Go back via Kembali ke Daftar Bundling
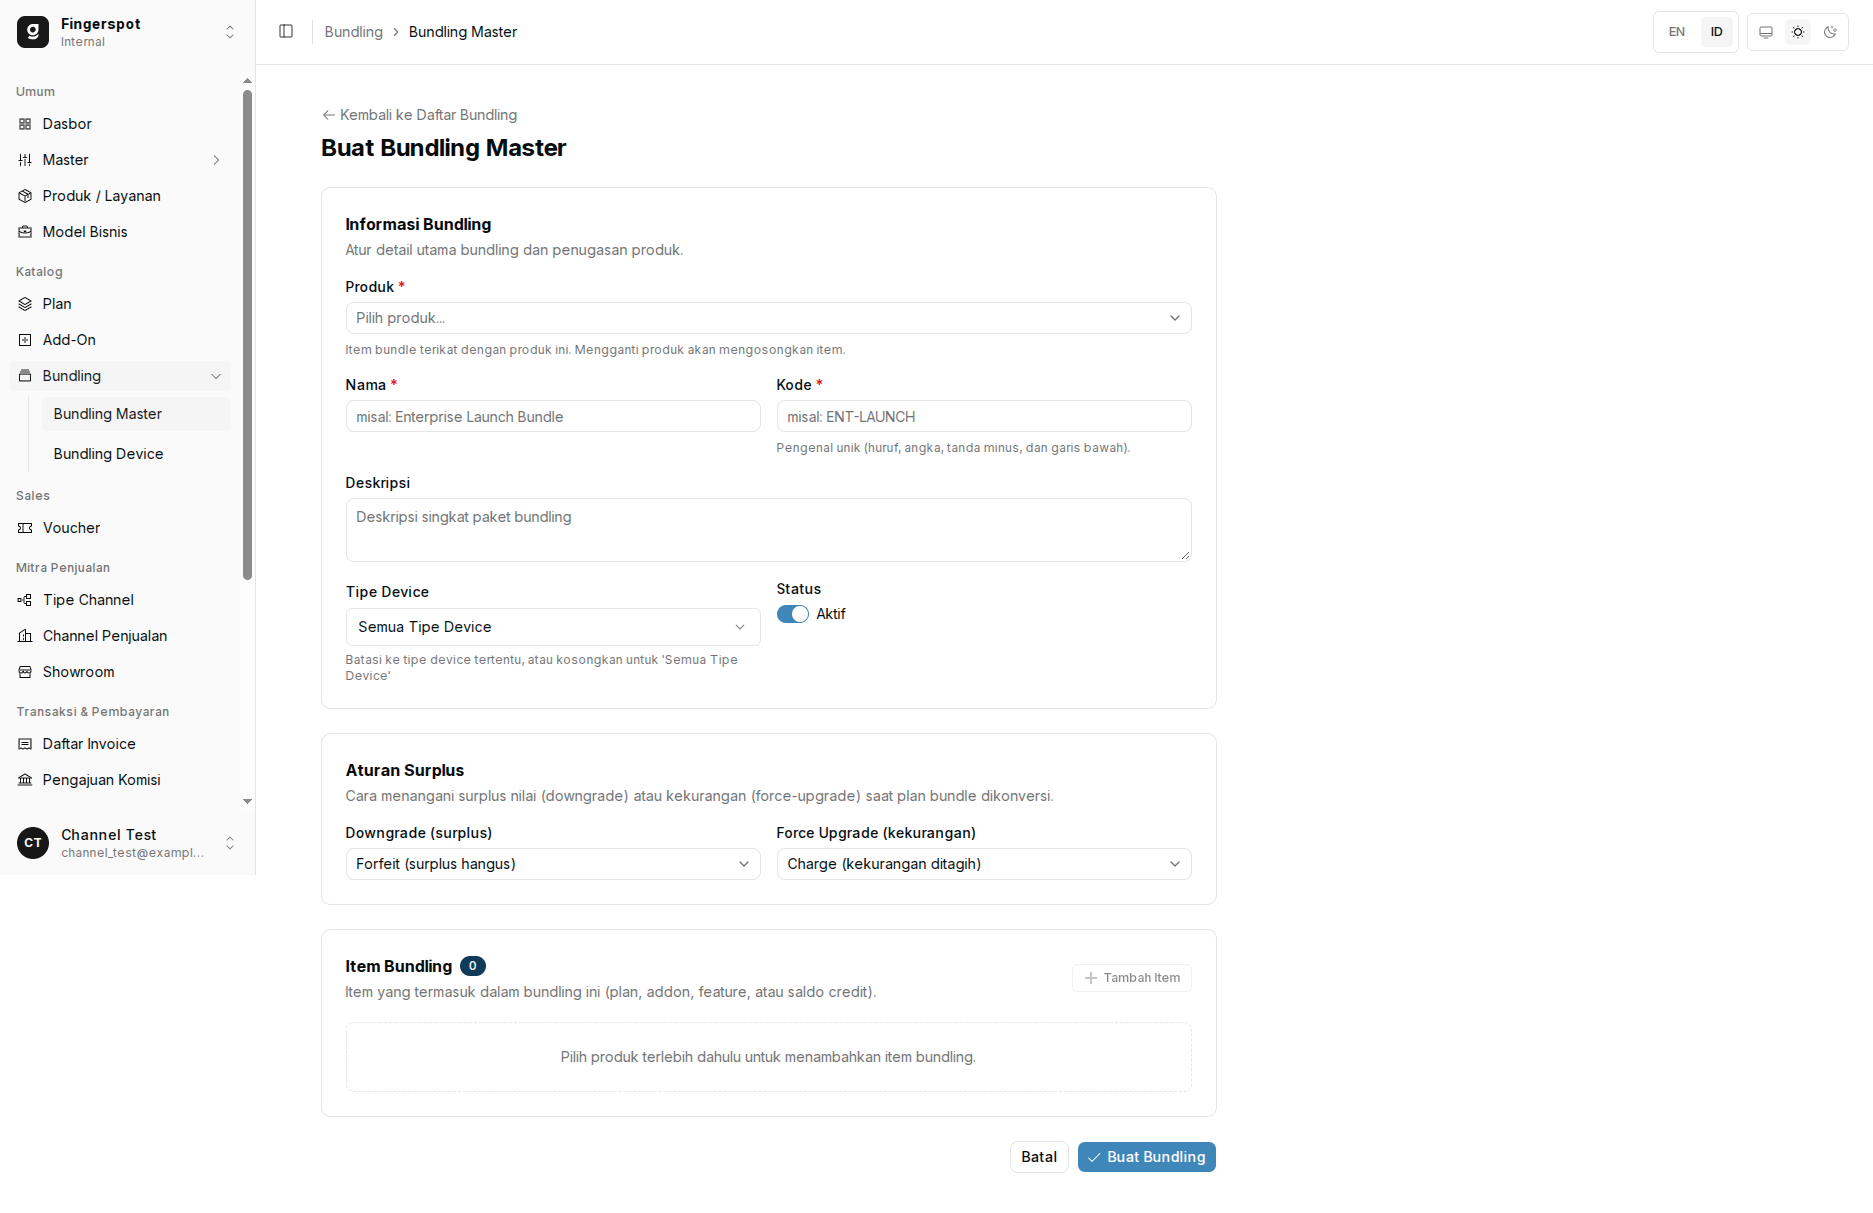 click(x=420, y=115)
